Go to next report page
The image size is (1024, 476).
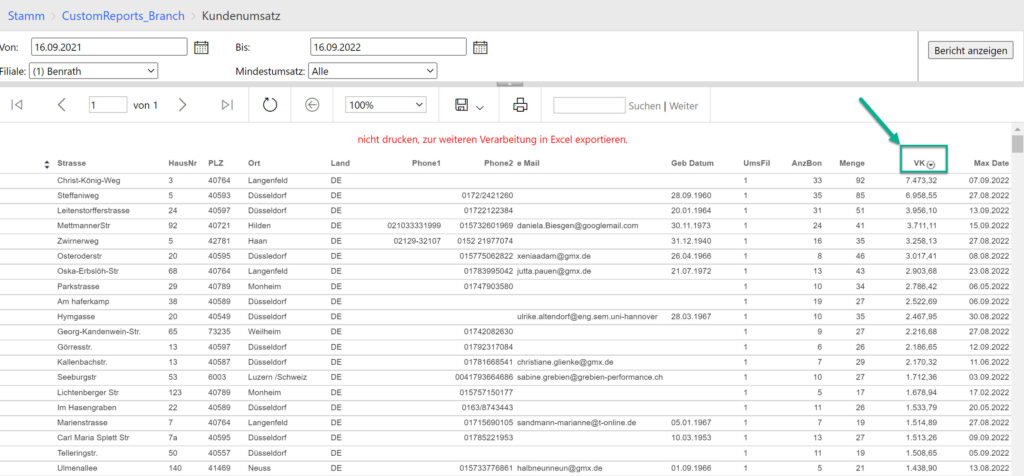pos(182,105)
